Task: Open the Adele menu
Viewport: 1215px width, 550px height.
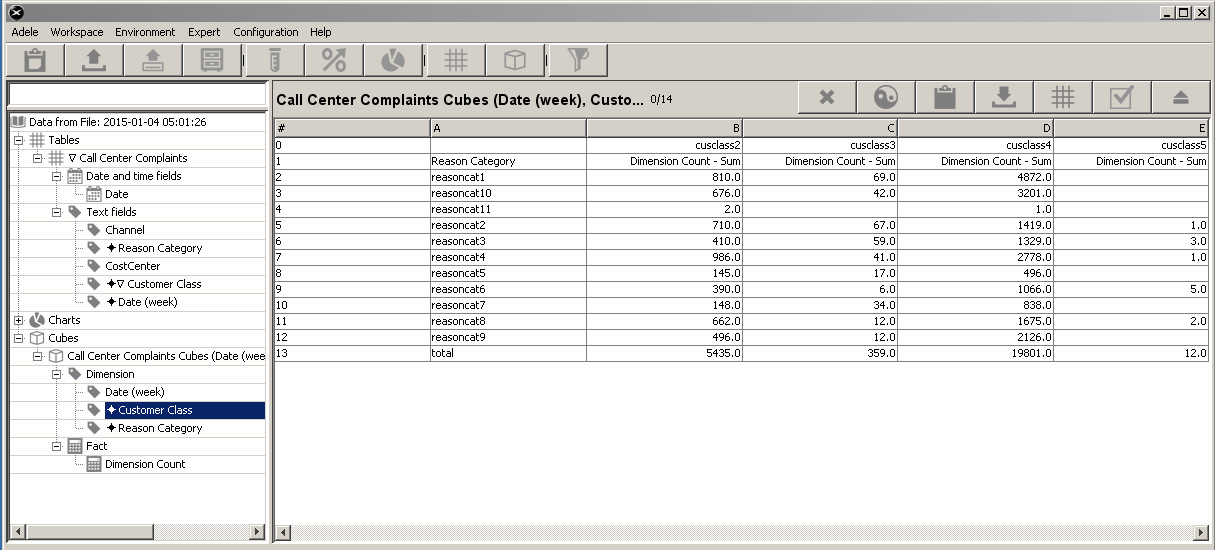Action: 25,32
